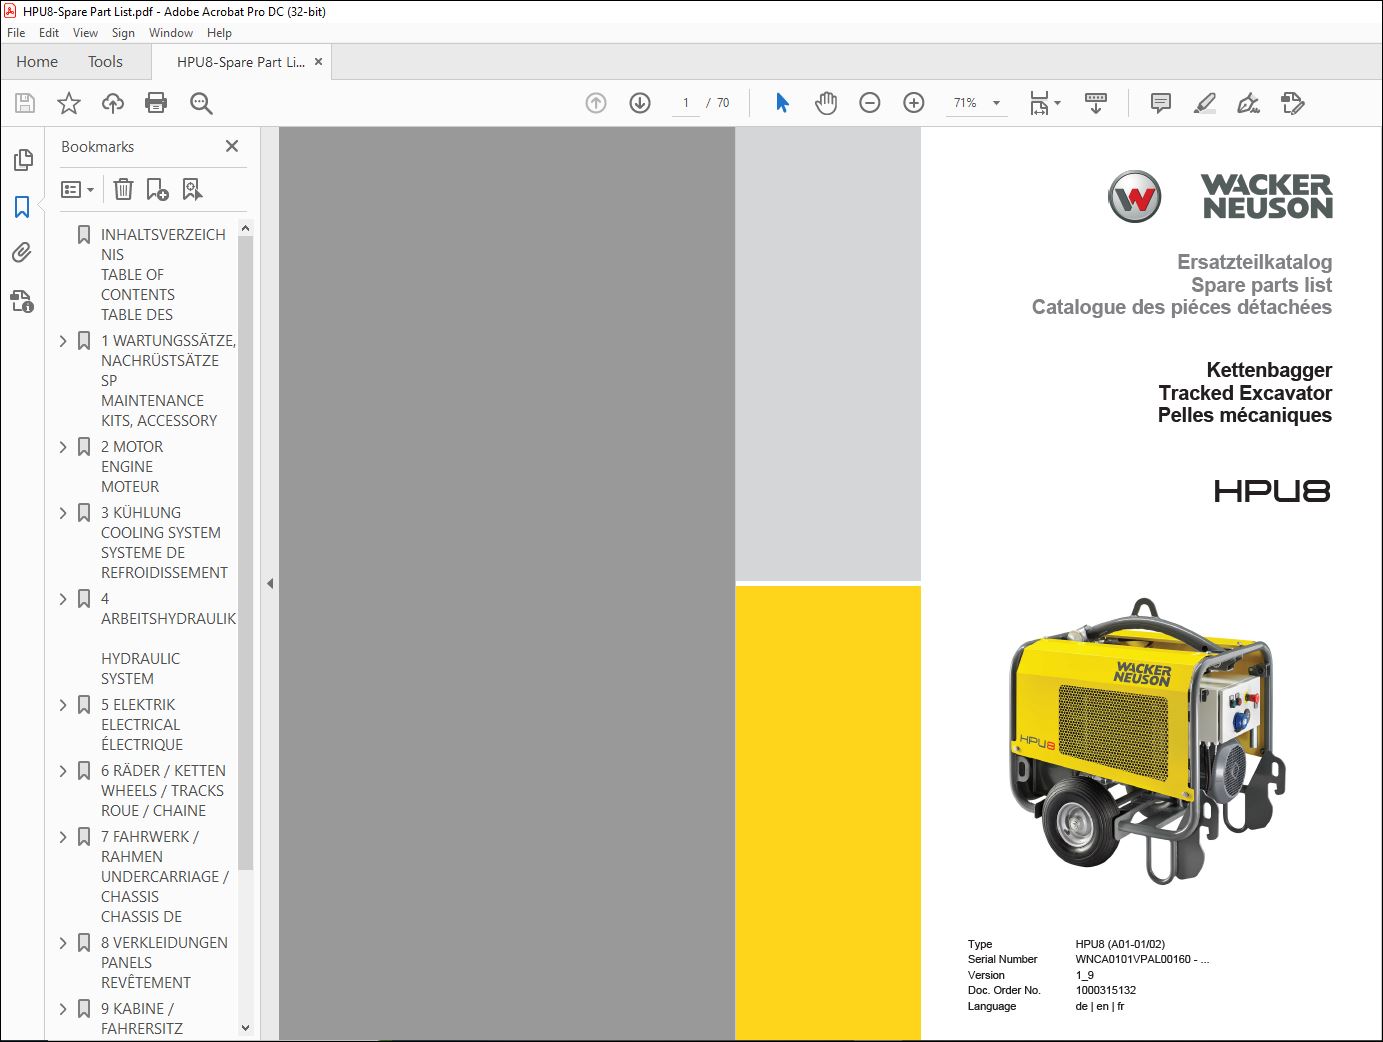The width and height of the screenshot is (1383, 1042).
Task: Select the Highlight text pen tool
Action: click(1205, 103)
